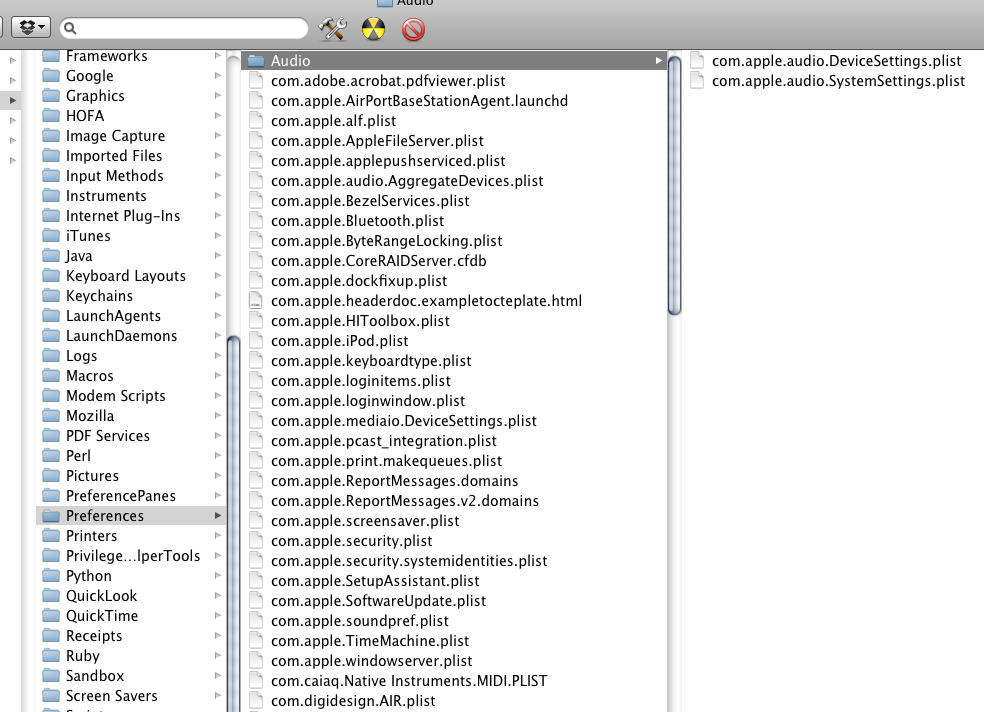The width and height of the screenshot is (984, 712).
Task: Click the Screen Savers folder icon
Action: [x=51, y=696]
